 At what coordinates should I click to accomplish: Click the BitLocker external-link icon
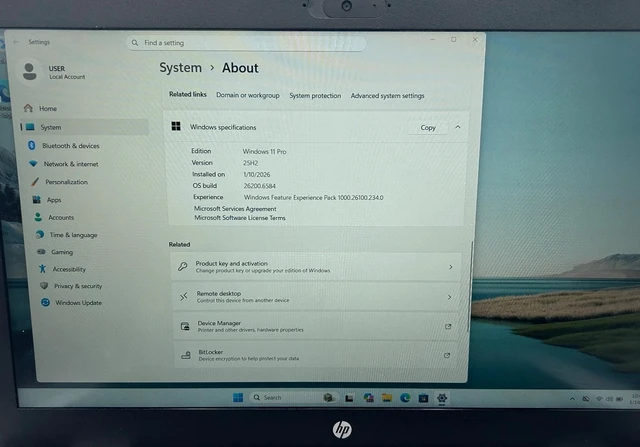(447, 355)
